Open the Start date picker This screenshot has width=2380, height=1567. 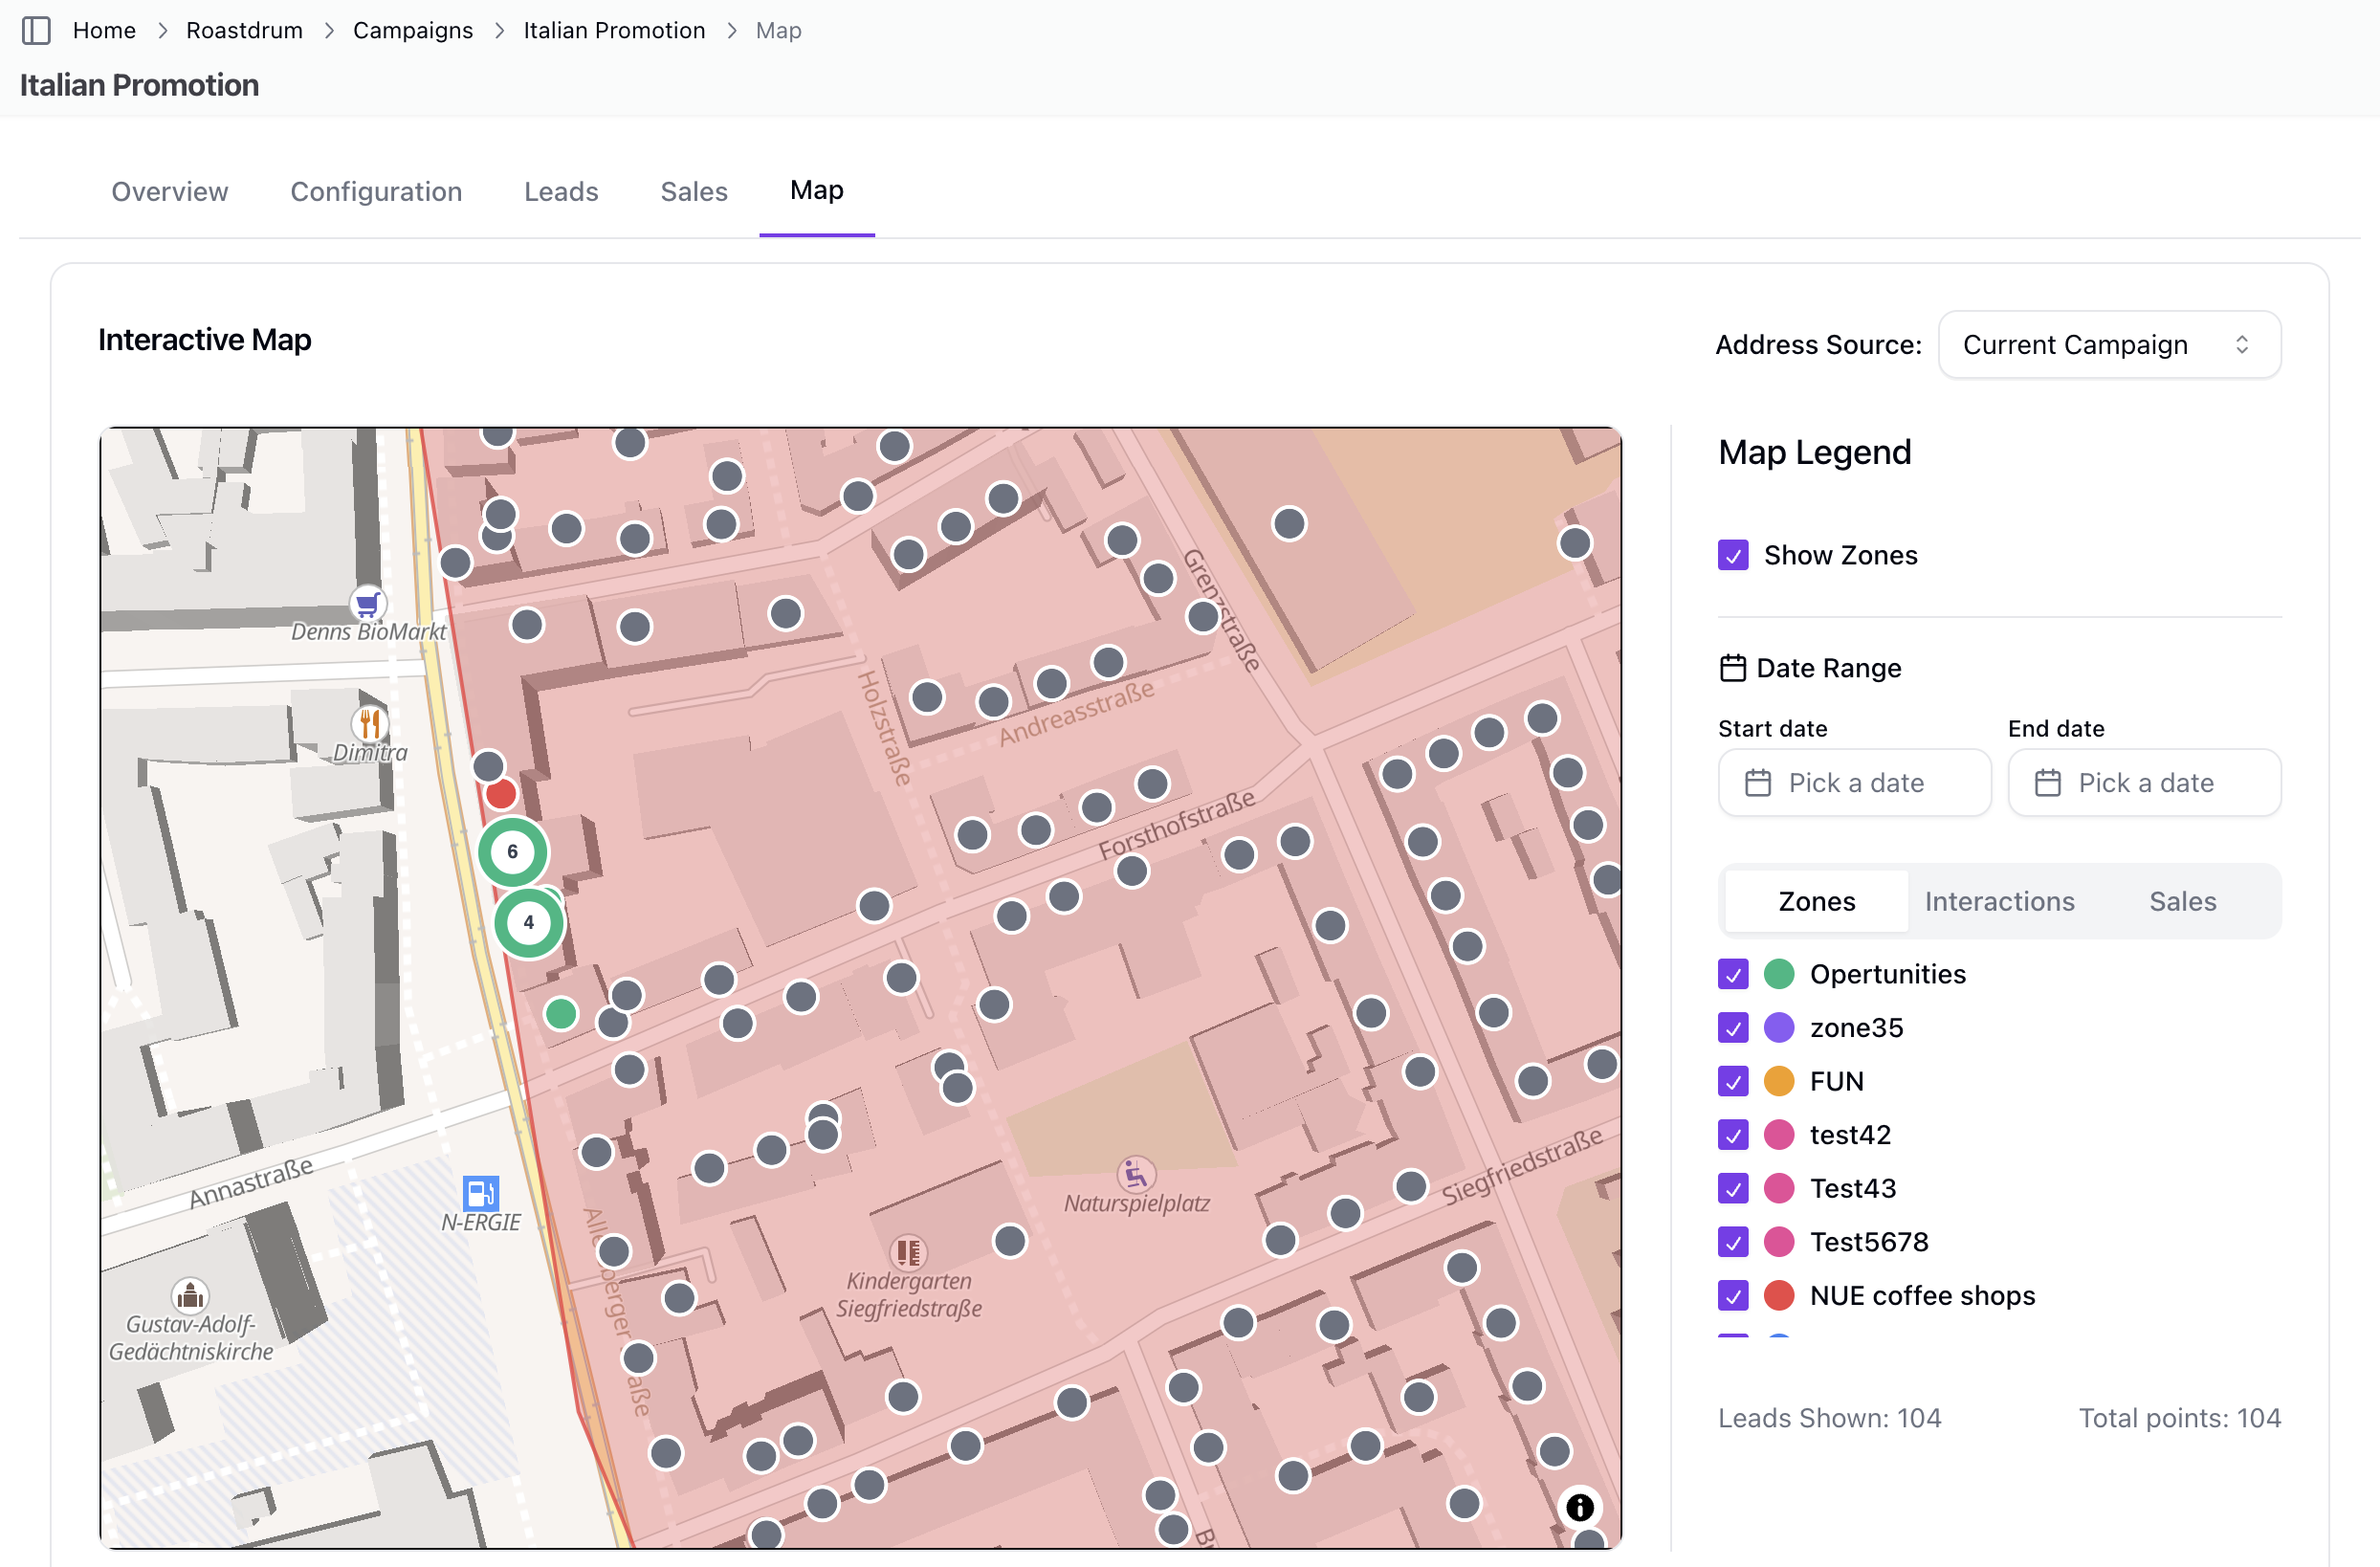point(1853,783)
